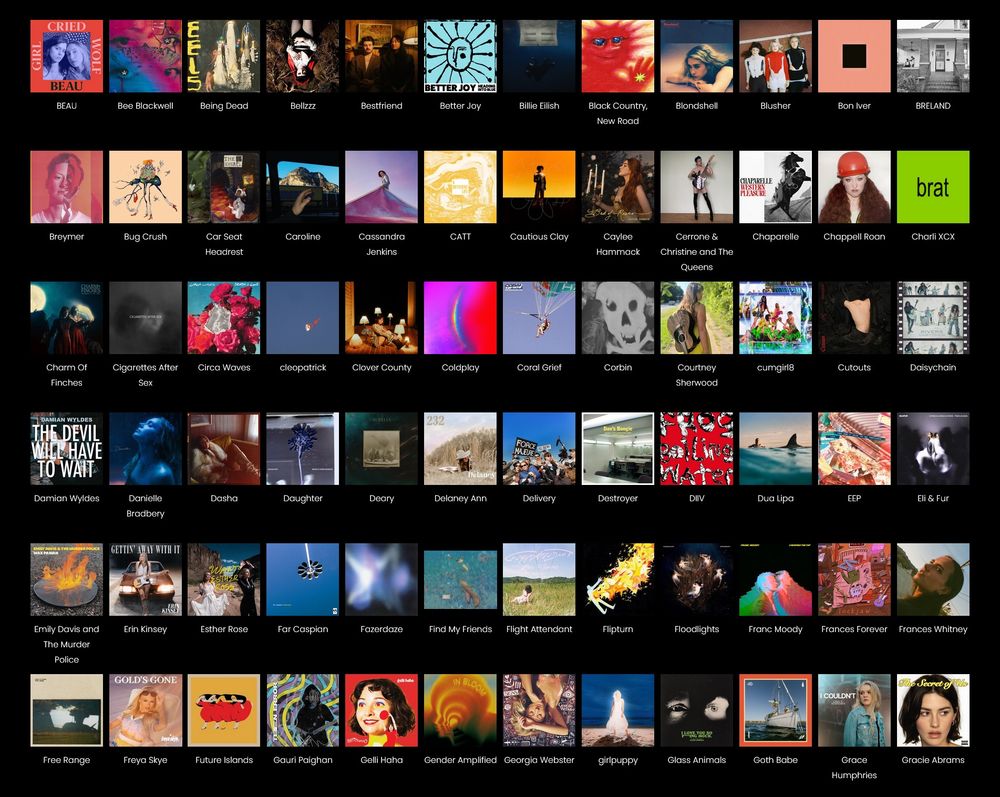
Task: Click the Clover County artist label
Action: (x=381, y=367)
